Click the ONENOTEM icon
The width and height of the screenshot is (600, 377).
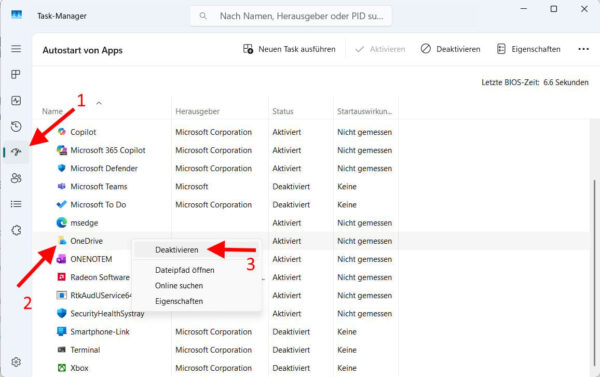click(x=61, y=259)
